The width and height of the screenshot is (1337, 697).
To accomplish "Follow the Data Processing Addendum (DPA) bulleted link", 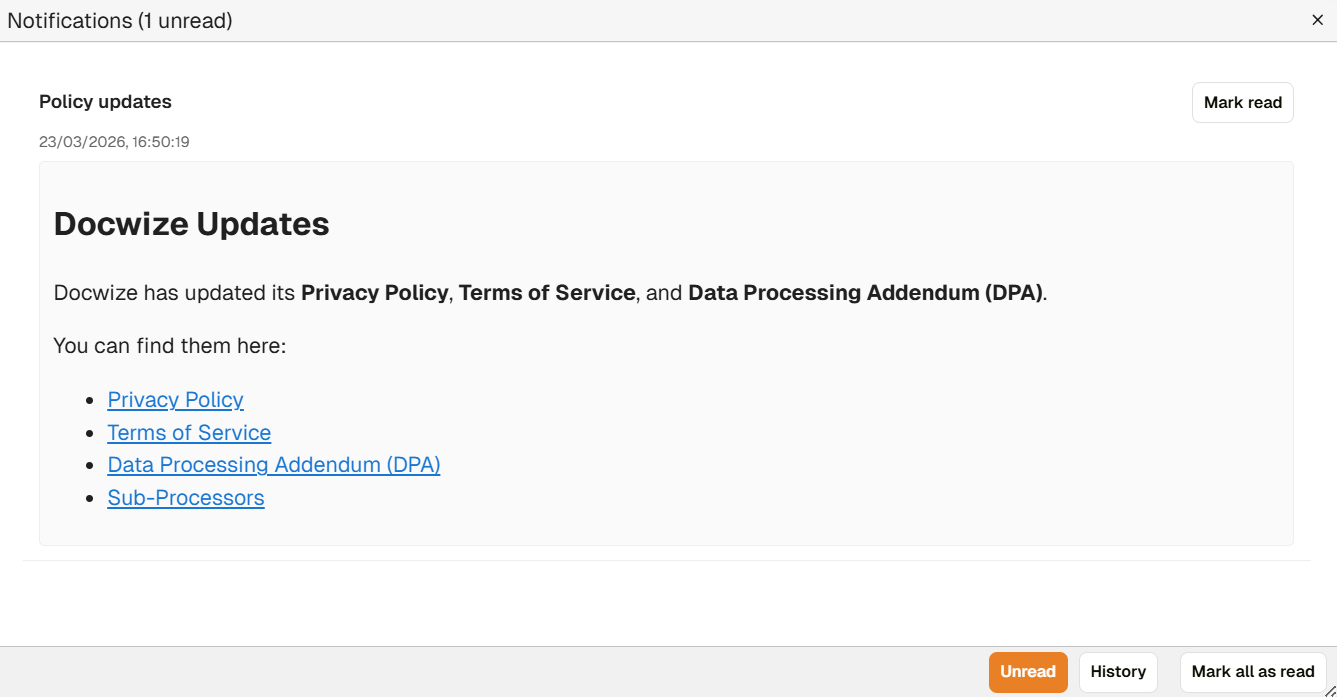I will coord(274,465).
